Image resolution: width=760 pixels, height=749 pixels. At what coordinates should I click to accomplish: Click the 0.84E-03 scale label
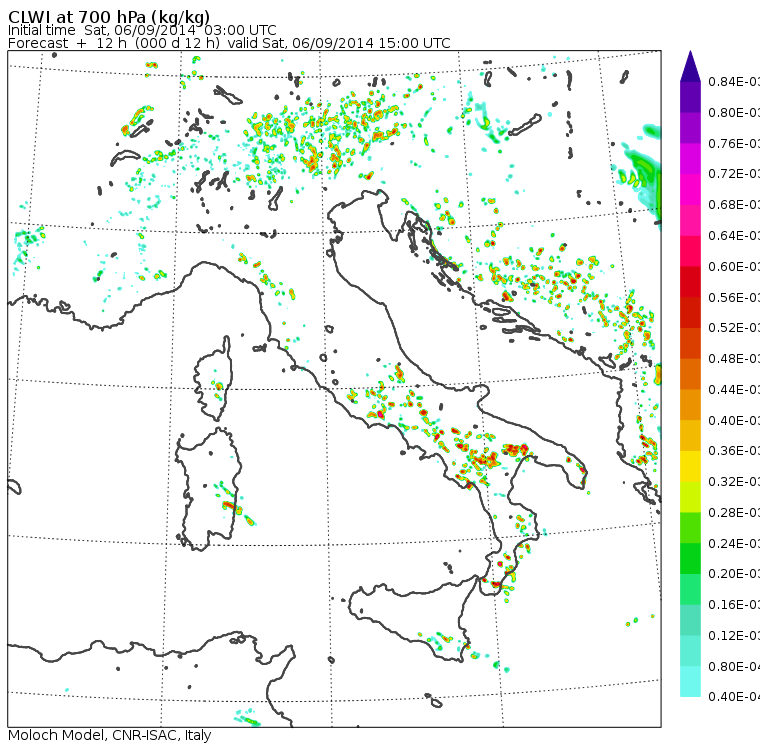734,82
